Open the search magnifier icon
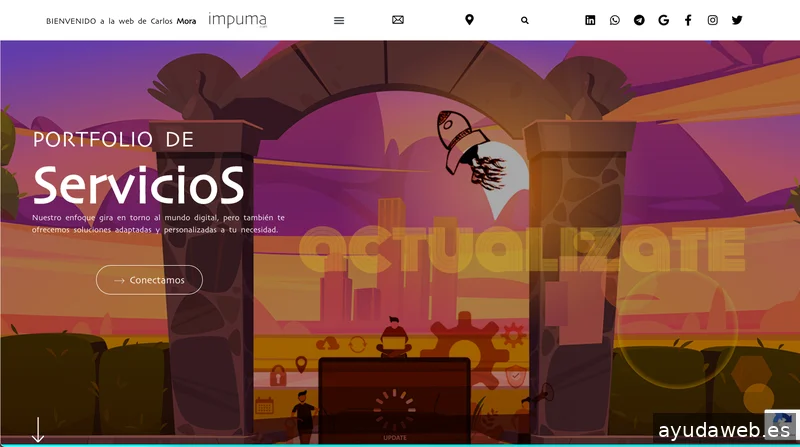 [525, 20]
